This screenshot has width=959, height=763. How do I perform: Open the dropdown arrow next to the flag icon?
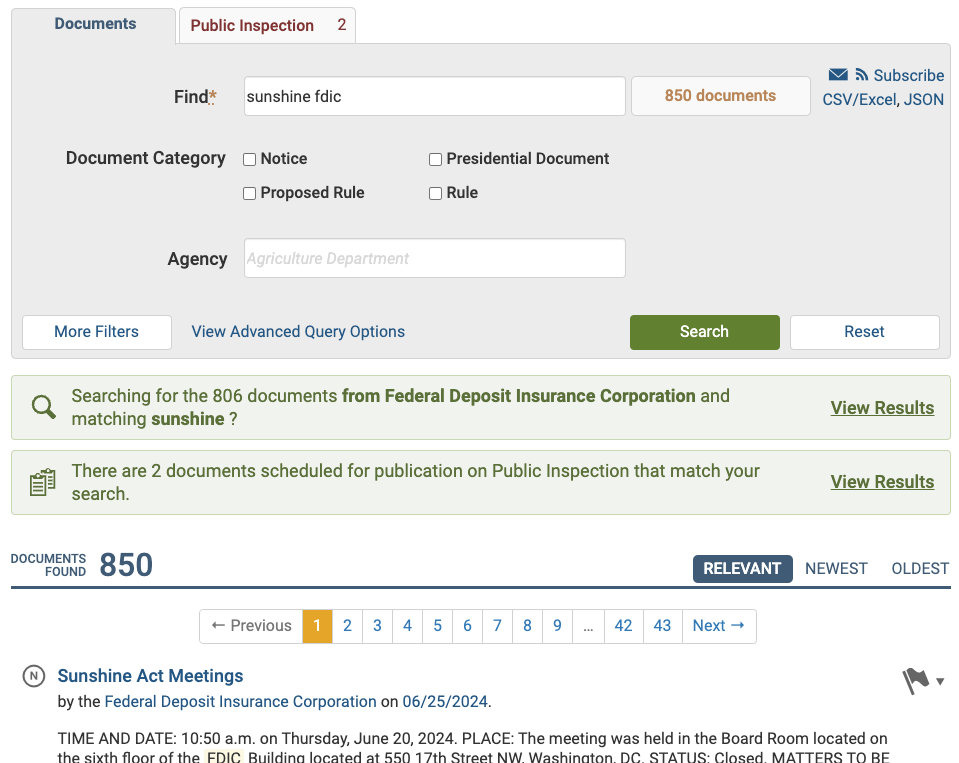[940, 681]
